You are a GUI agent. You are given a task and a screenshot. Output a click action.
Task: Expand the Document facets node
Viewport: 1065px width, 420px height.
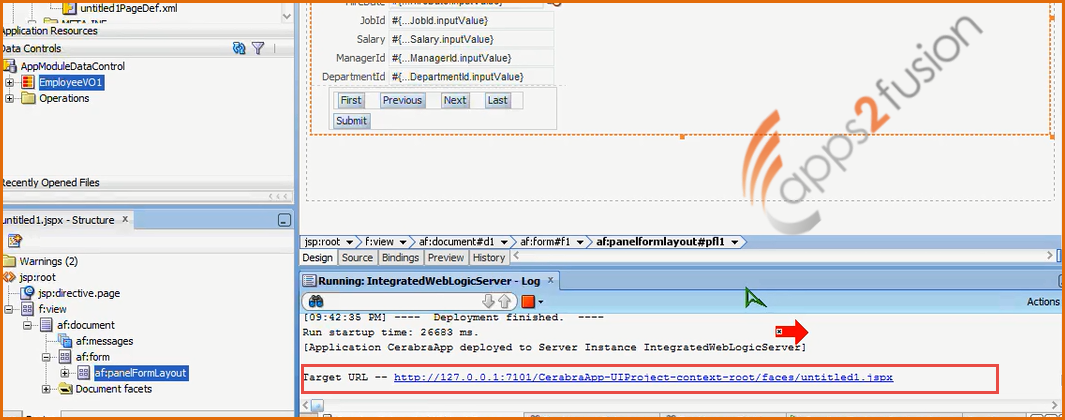tap(46, 389)
